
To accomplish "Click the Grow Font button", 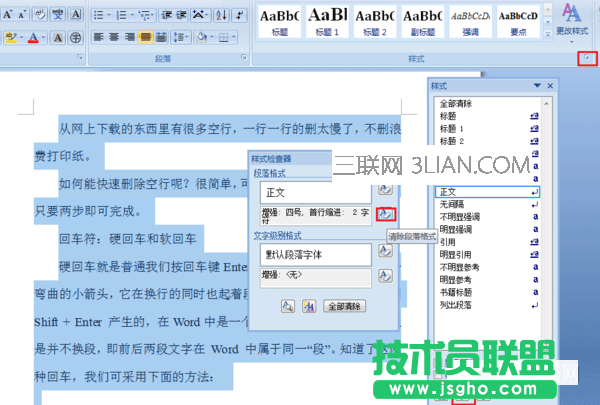I will [x=7, y=15].
